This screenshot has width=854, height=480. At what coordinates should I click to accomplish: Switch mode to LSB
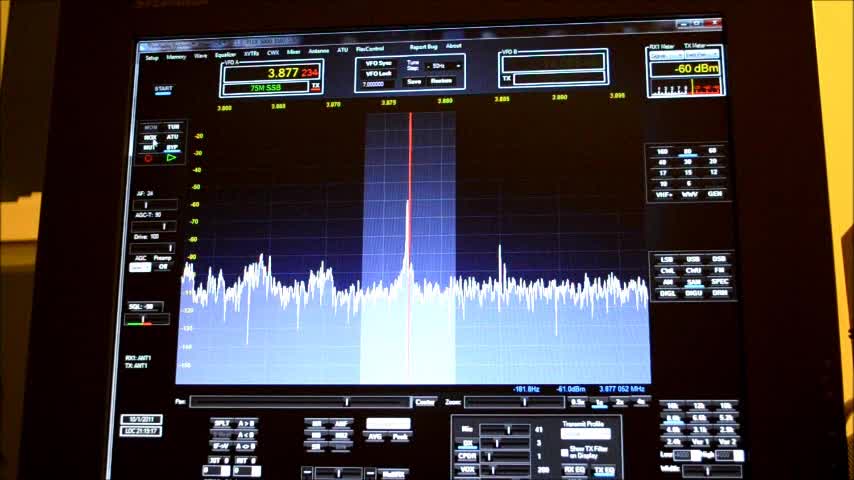[667, 260]
